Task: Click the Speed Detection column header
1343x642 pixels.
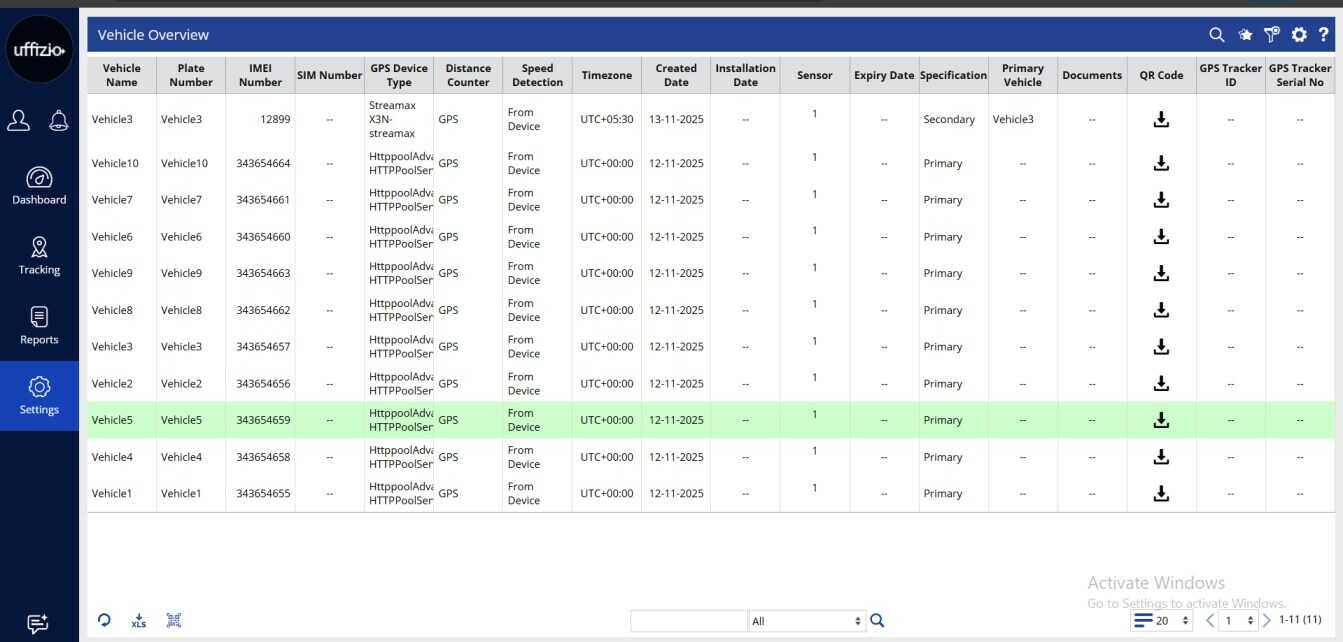Action: coord(537,75)
